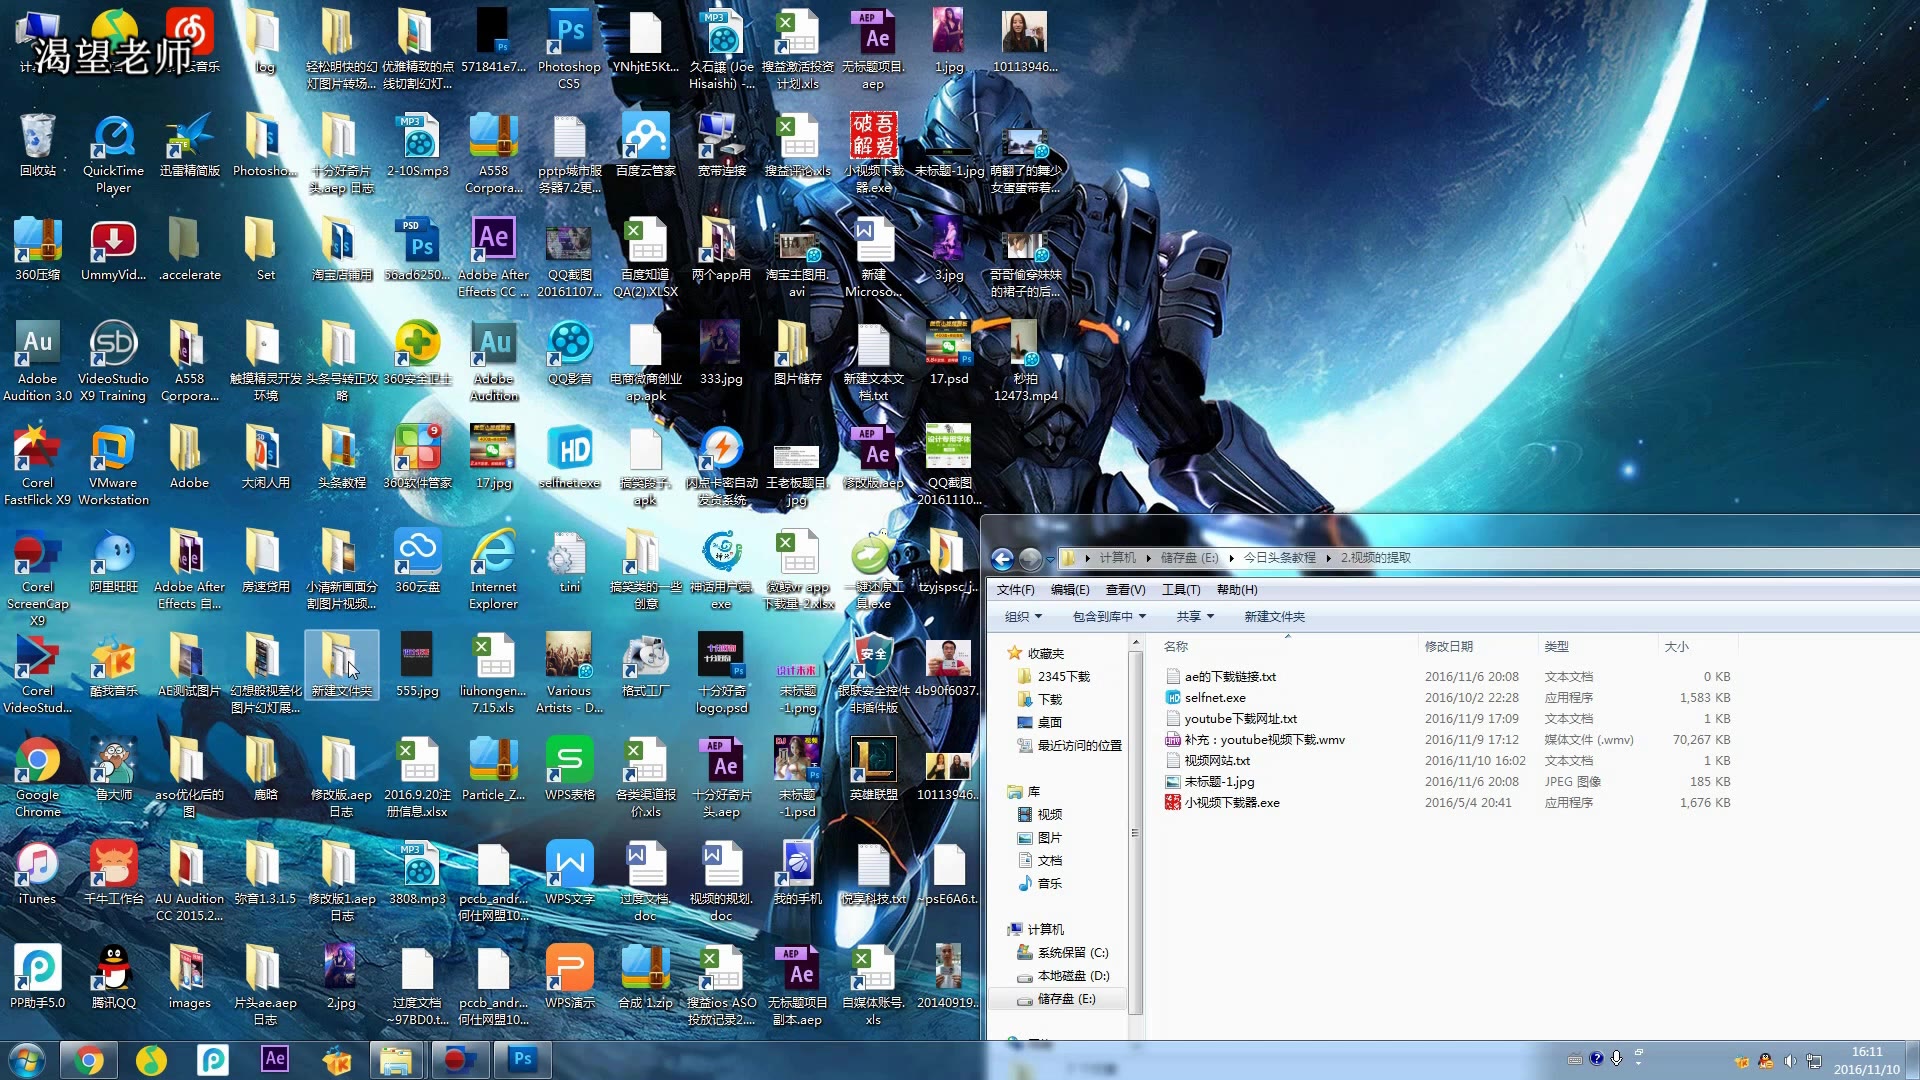
Task: Open 编辑(E) menu in Explorer
Action: point(1070,590)
